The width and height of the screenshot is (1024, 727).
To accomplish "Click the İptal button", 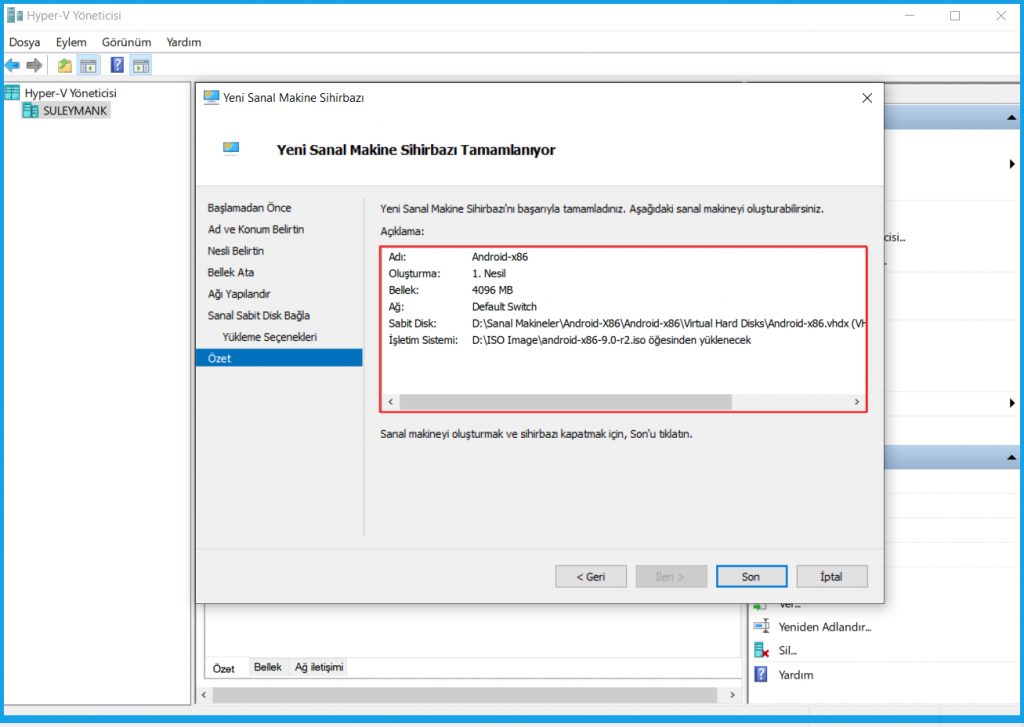I will 832,577.
